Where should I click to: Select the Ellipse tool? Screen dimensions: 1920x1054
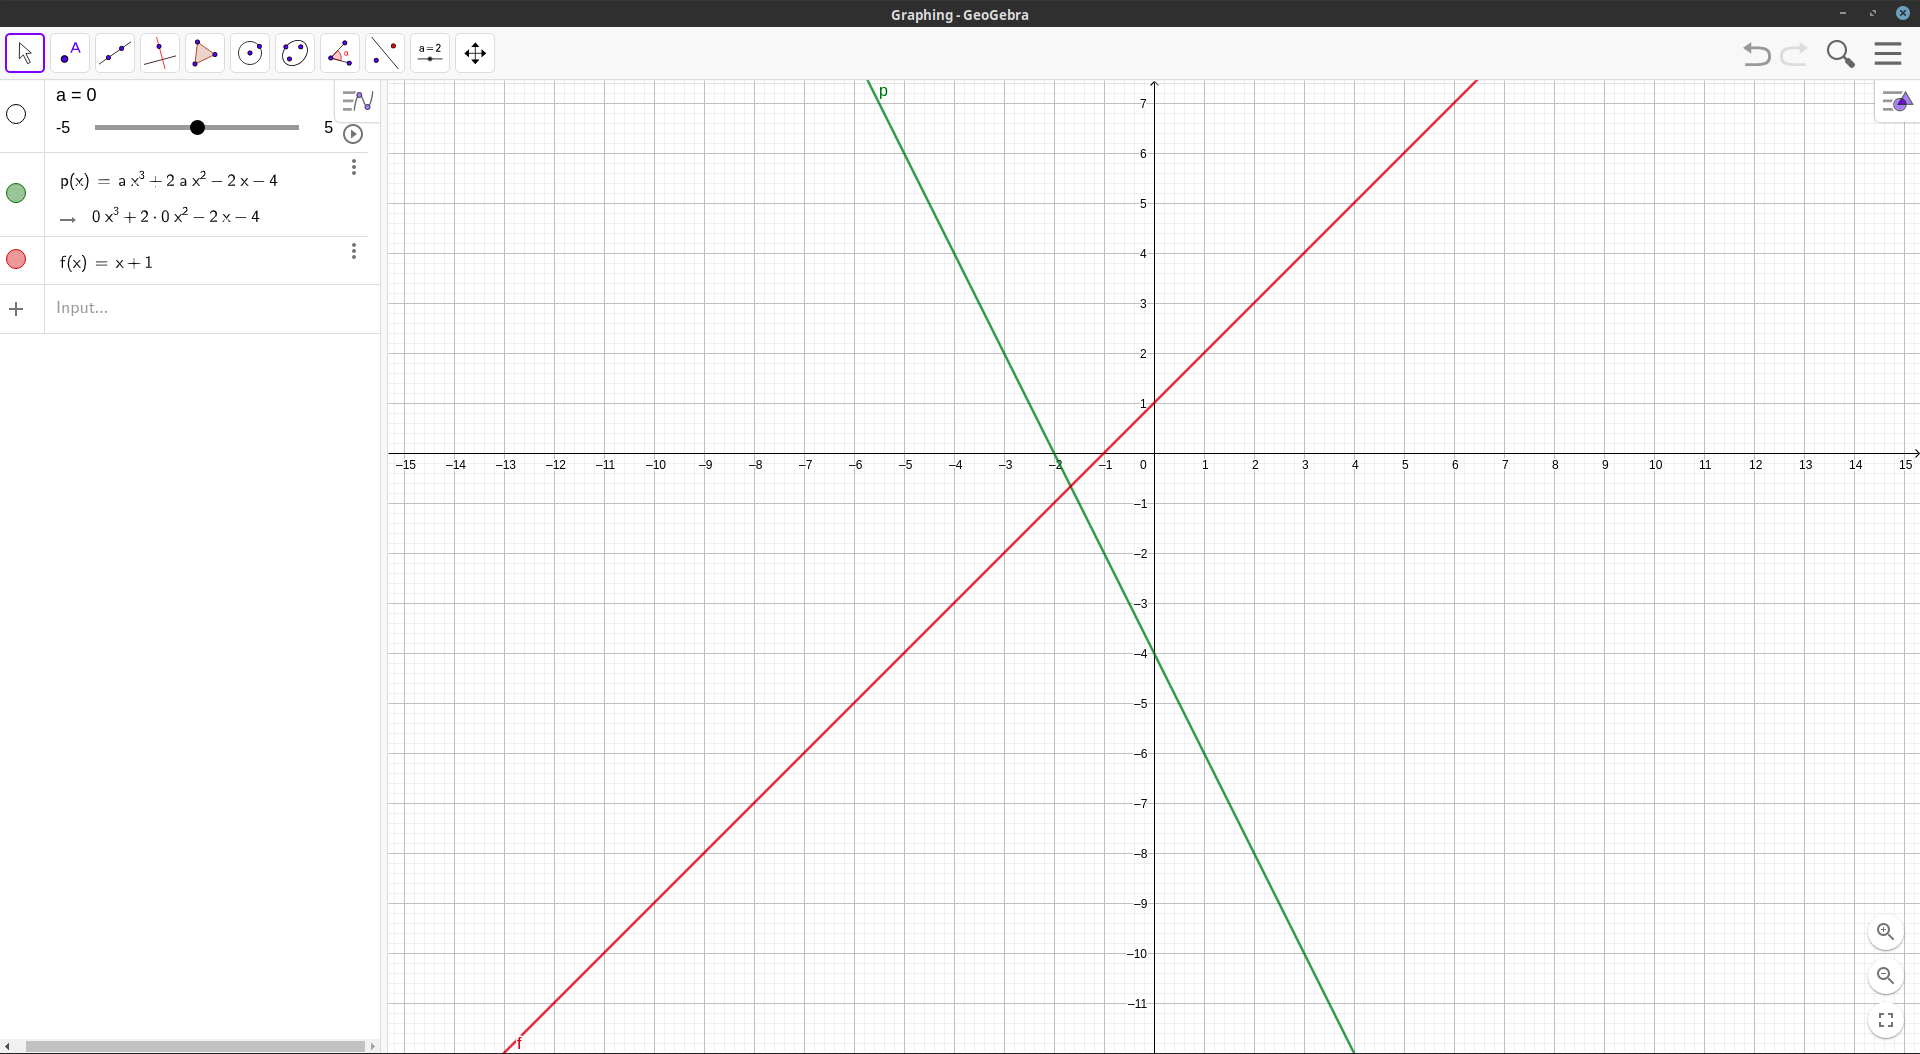coord(295,53)
